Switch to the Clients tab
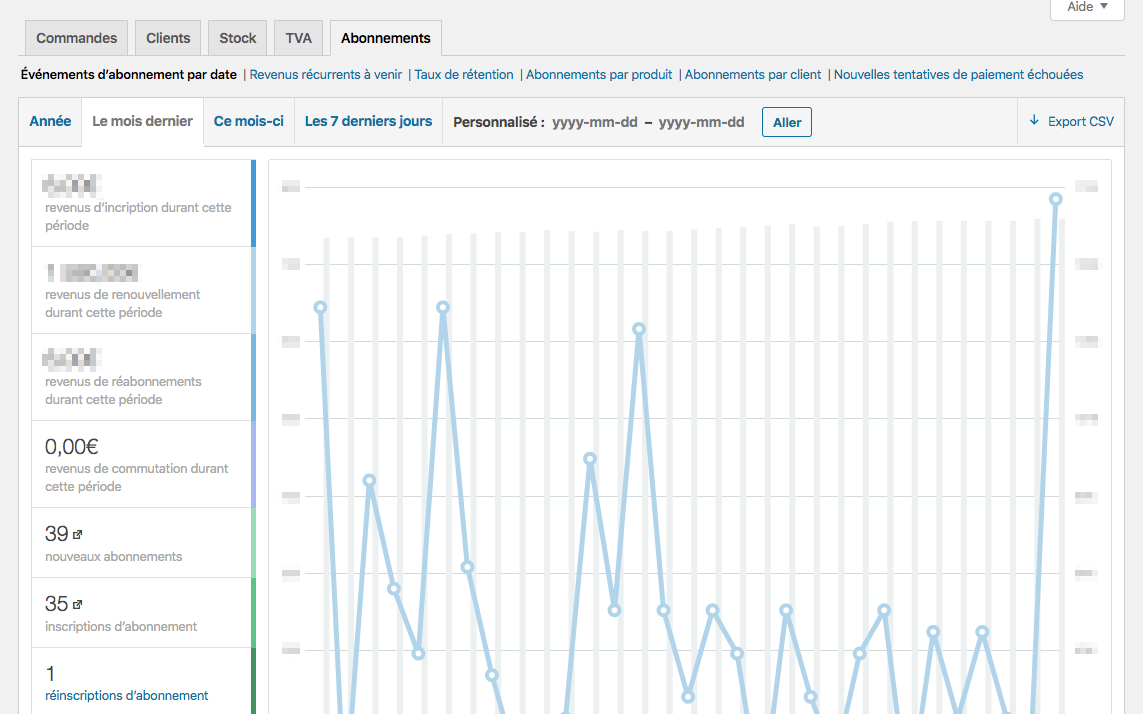Image resolution: width=1143 pixels, height=714 pixels. [x=167, y=37]
